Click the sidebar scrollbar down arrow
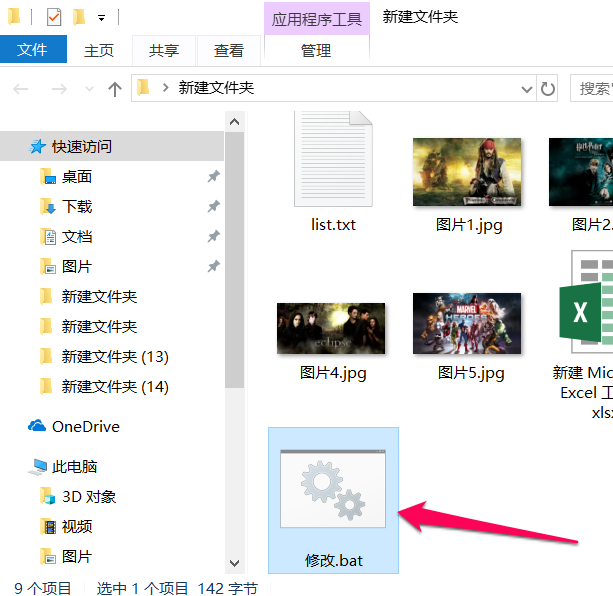This screenshot has width=613, height=596. [x=235, y=564]
